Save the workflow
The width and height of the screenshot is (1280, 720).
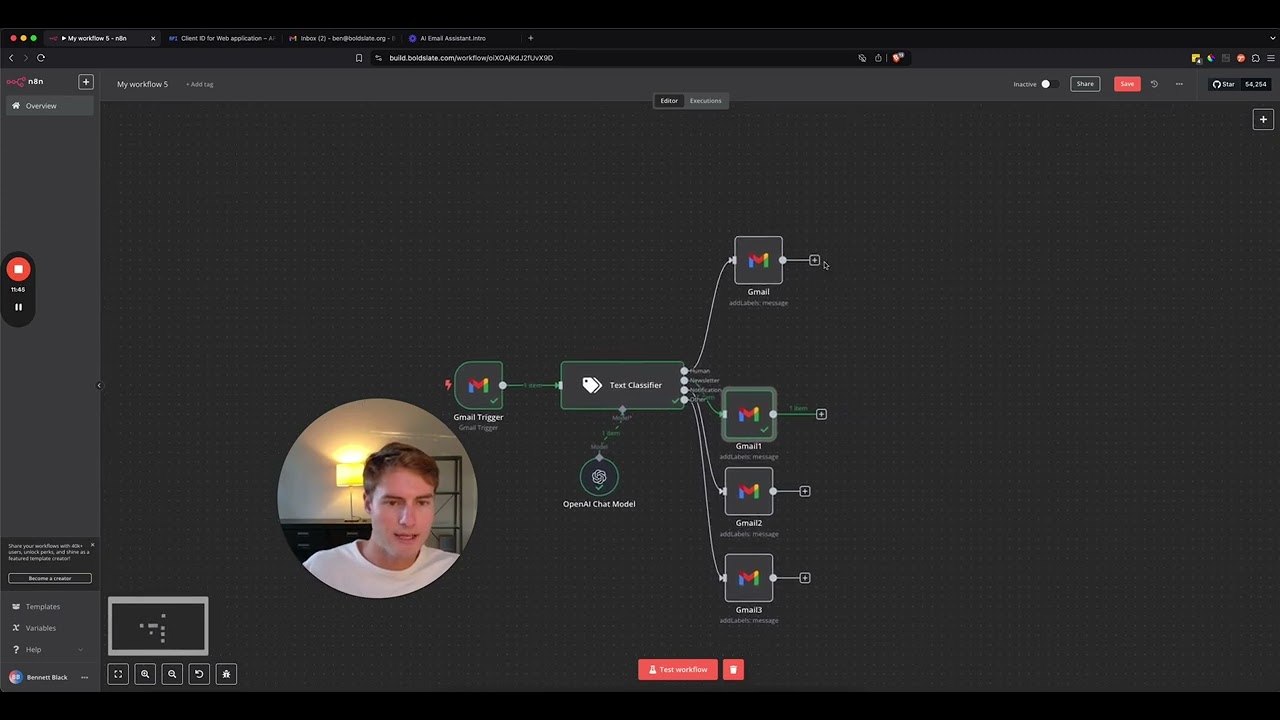(1127, 84)
